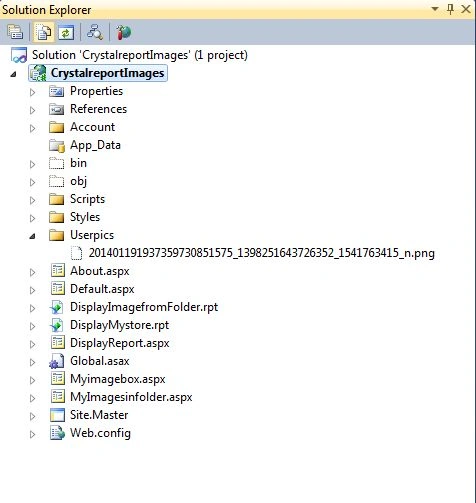Click the Userpics folder icon
This screenshot has height=503, width=476.
tap(56, 235)
